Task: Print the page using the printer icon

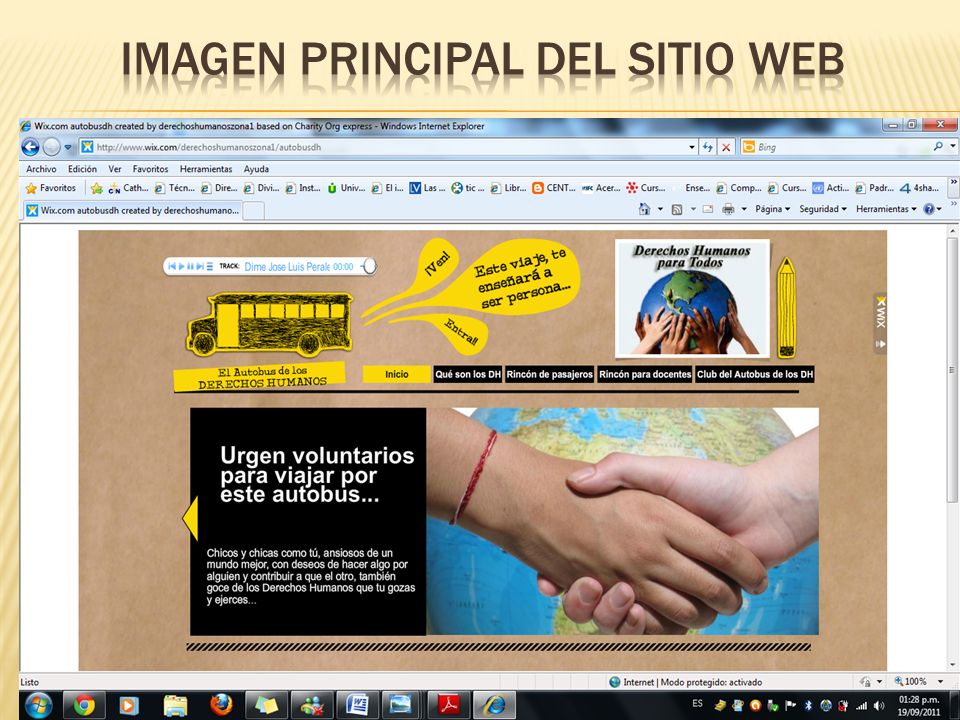Action: click(x=728, y=209)
